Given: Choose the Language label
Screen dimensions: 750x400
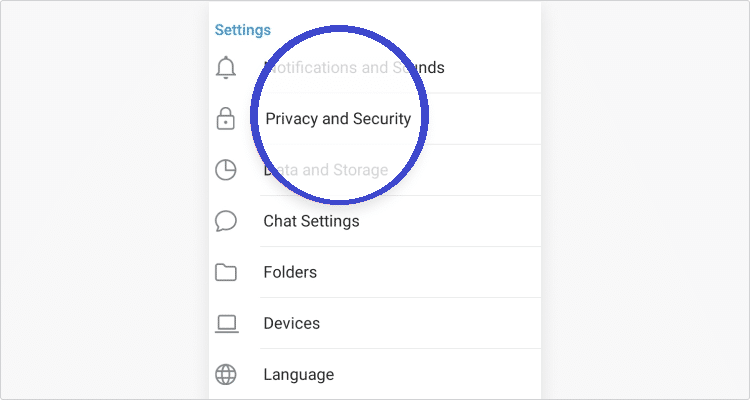Looking at the screenshot, I should (298, 375).
